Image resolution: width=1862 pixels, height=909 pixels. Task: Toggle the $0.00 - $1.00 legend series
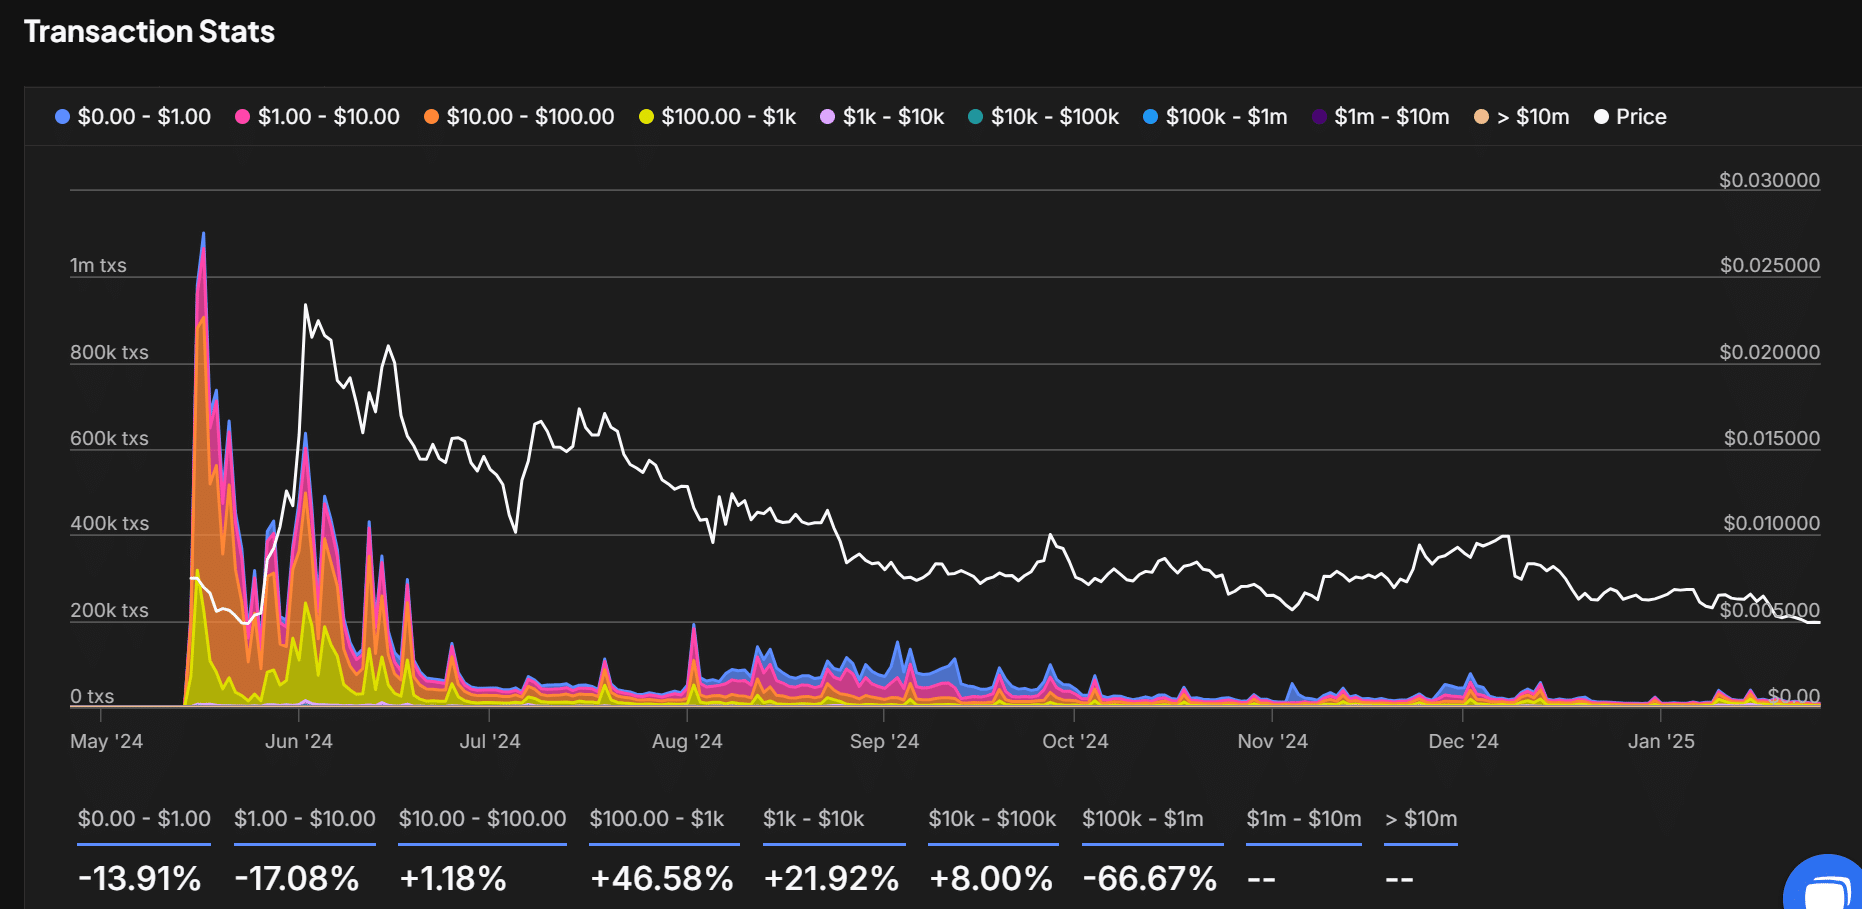133,117
